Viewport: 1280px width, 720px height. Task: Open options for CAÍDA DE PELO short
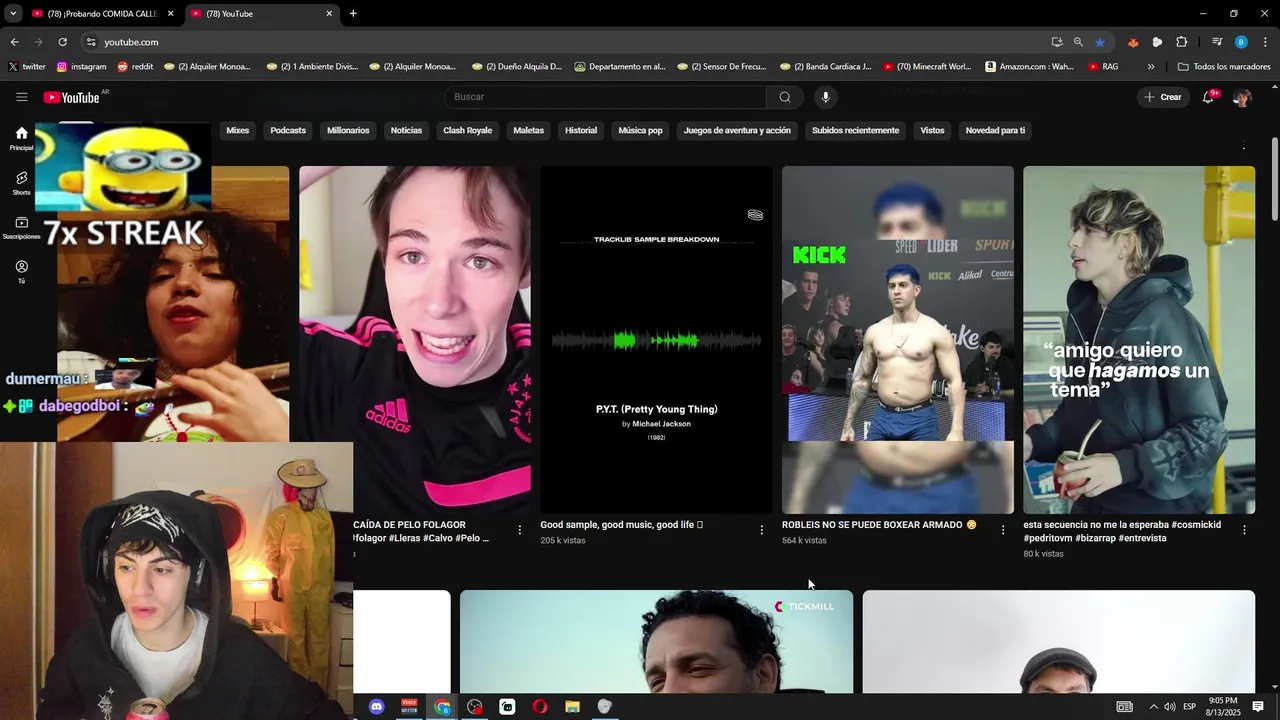(519, 530)
